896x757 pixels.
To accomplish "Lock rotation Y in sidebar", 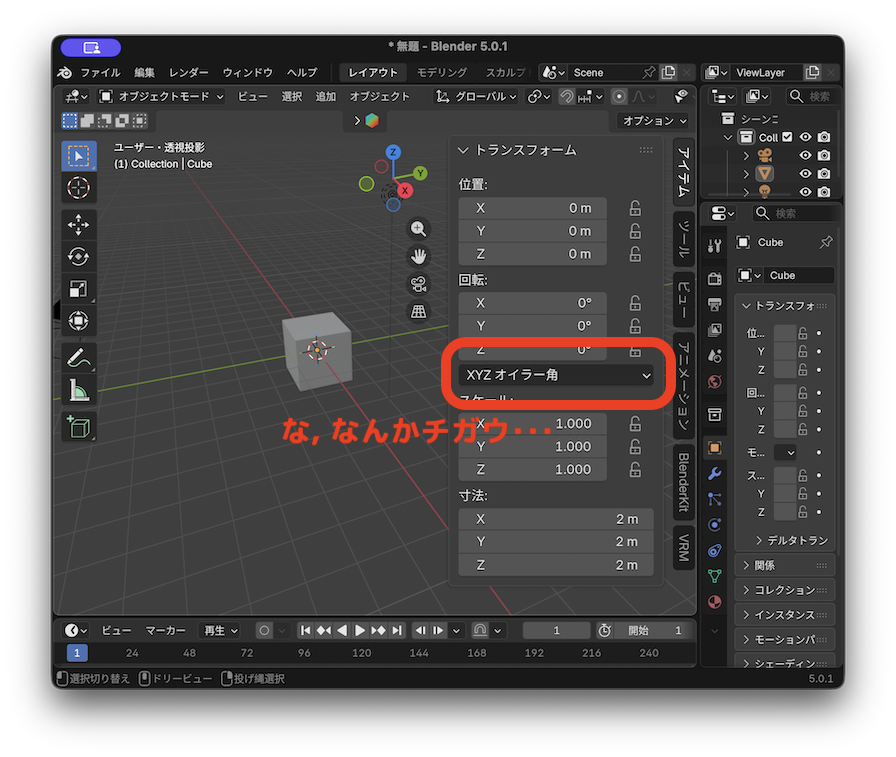I will tap(635, 326).
